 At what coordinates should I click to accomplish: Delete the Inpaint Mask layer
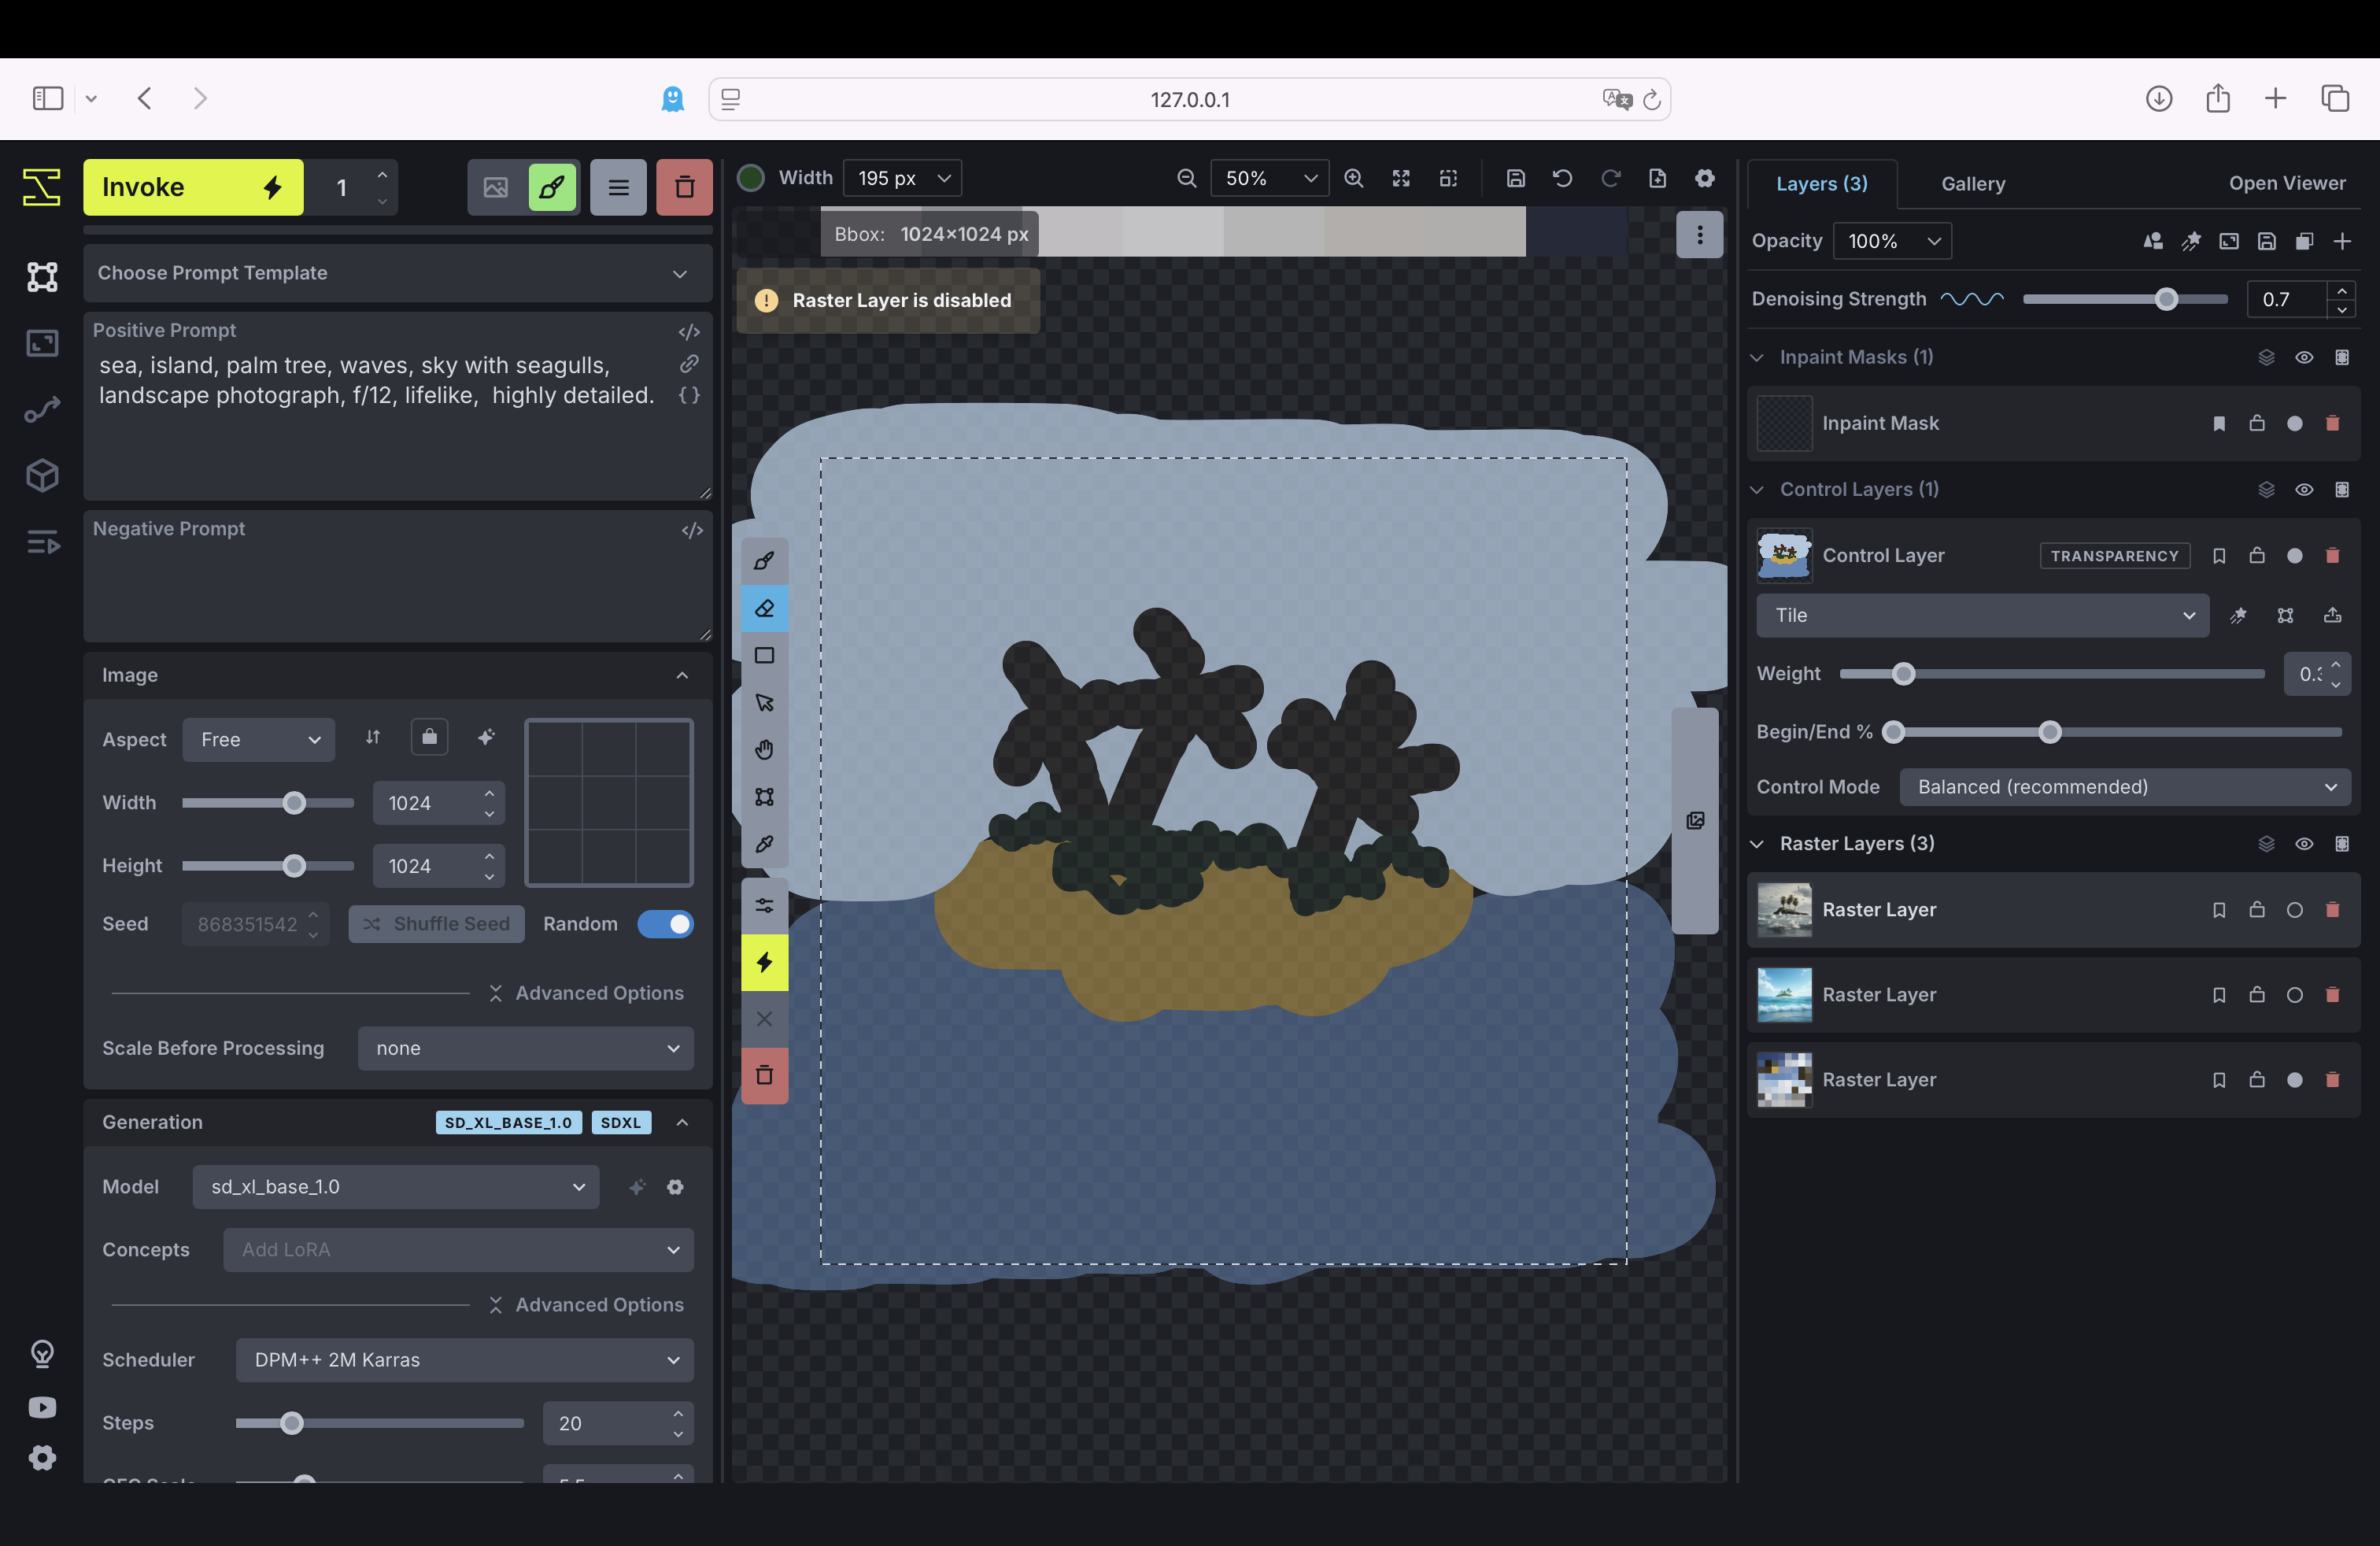click(2332, 424)
